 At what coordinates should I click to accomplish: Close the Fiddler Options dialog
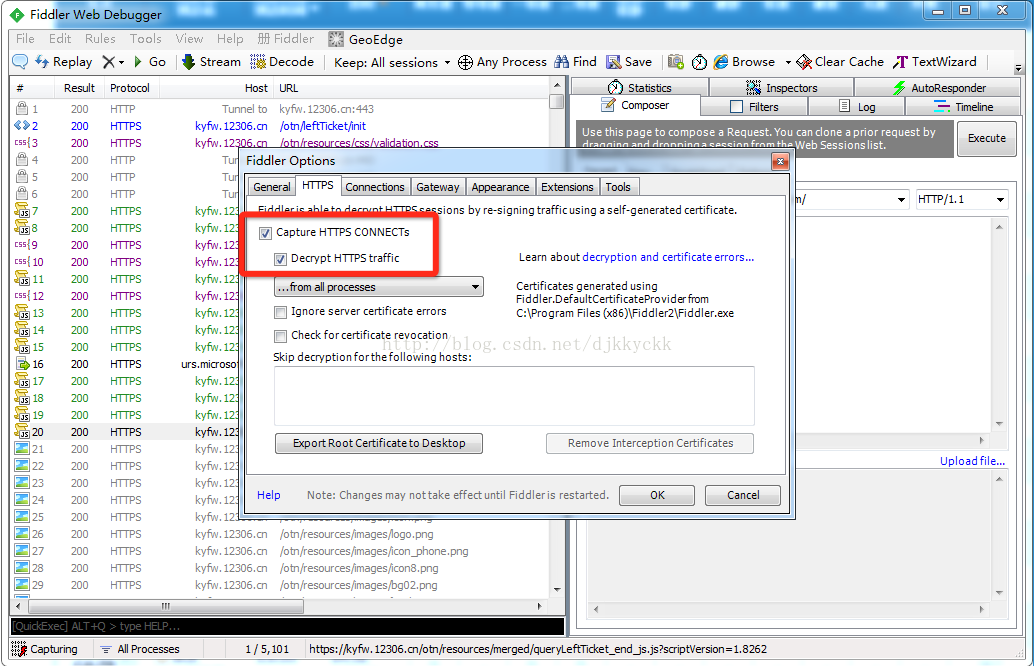[779, 161]
